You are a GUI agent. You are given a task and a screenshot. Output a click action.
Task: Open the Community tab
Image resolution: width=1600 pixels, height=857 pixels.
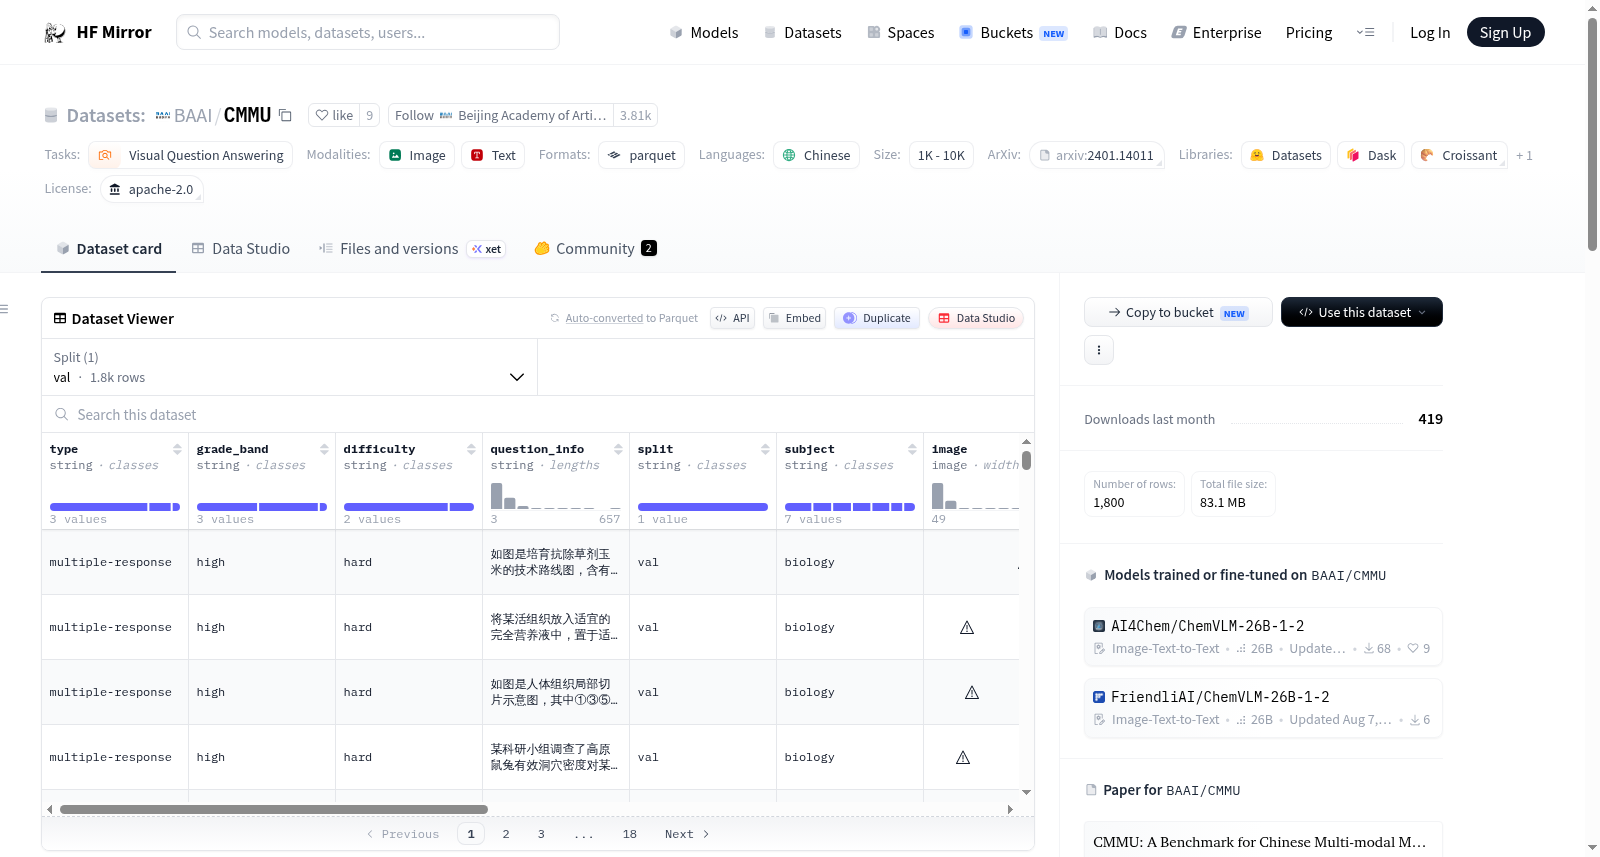[x=595, y=249]
